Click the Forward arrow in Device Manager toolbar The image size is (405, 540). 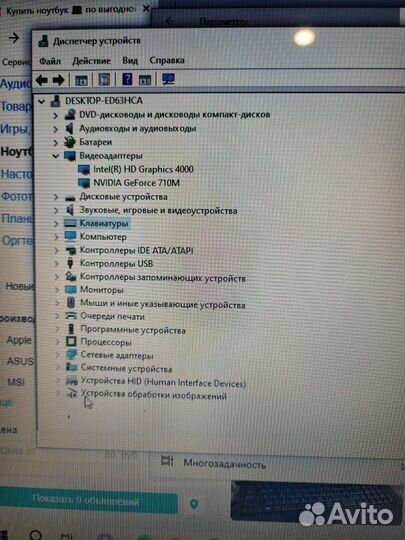[x=59, y=80]
